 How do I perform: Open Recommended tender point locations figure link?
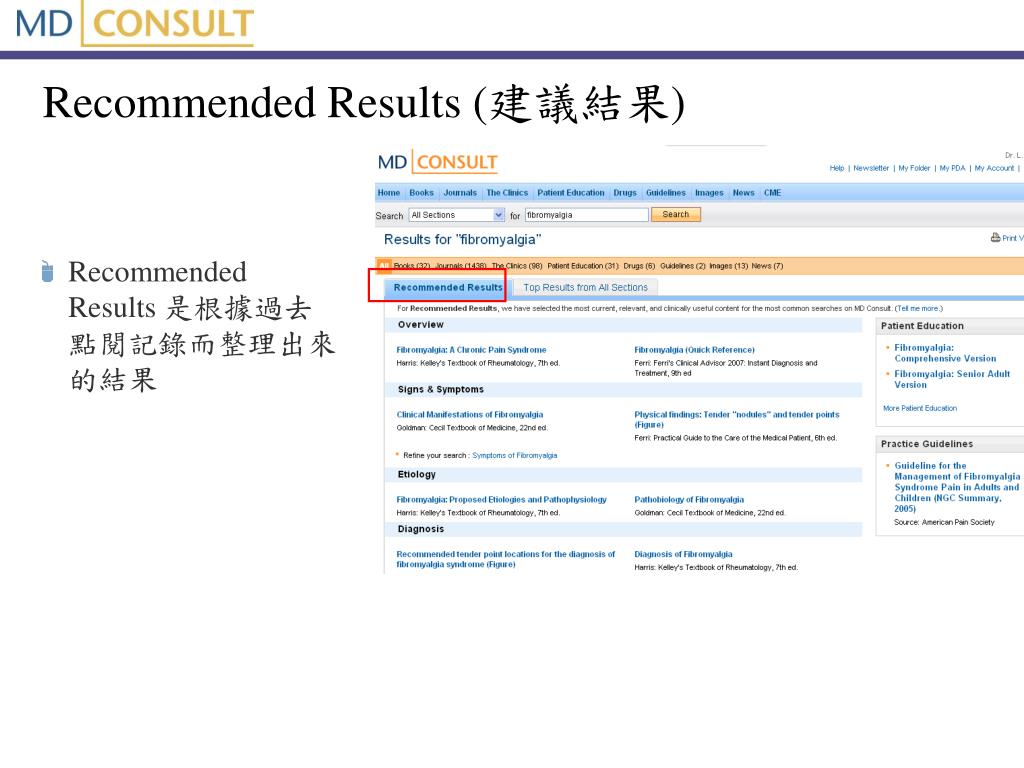(x=505, y=559)
